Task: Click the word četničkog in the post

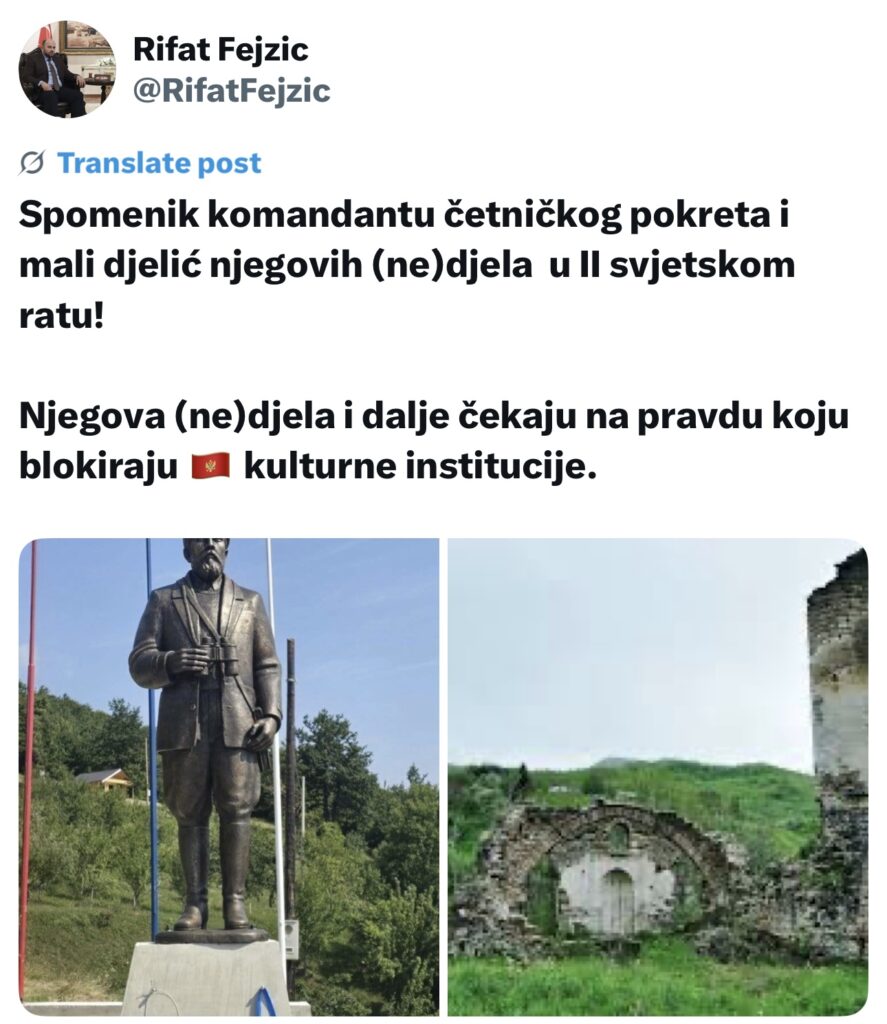Action: point(532,216)
